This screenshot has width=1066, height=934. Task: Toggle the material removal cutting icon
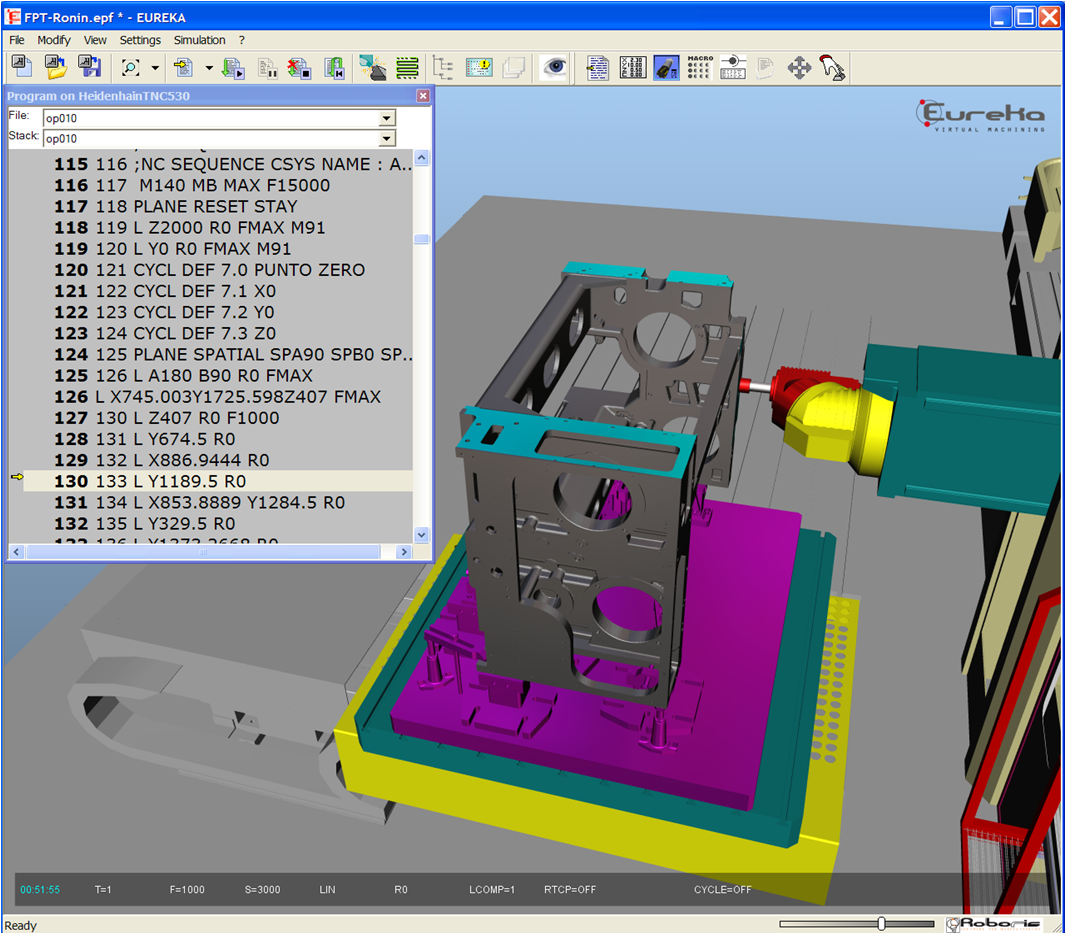tap(373, 67)
